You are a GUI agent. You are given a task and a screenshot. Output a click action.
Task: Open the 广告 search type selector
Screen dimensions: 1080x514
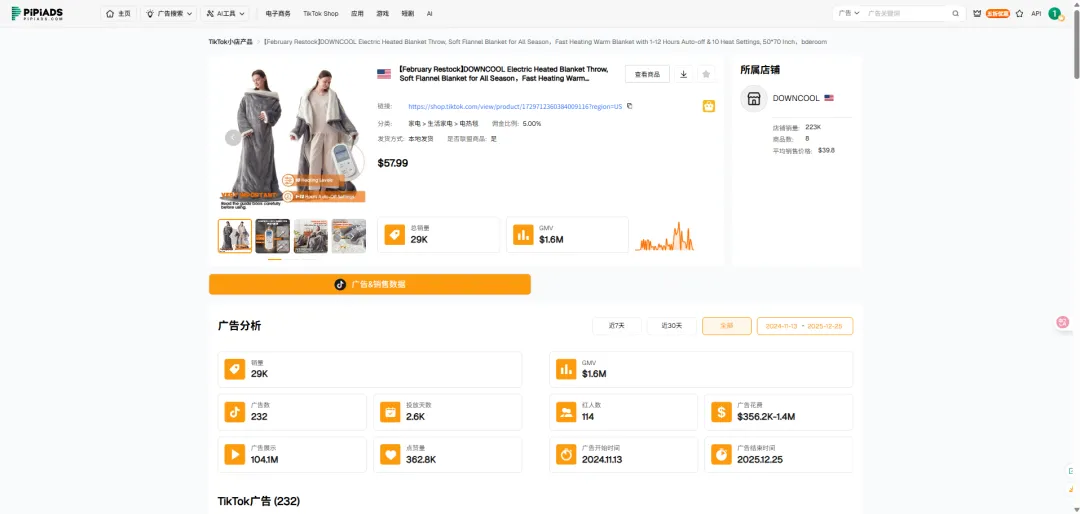coord(849,13)
